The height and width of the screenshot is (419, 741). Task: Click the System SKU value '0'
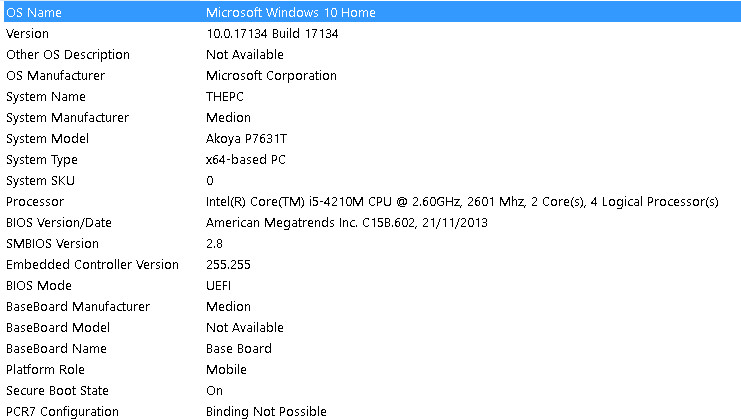pyautogui.click(x=210, y=181)
